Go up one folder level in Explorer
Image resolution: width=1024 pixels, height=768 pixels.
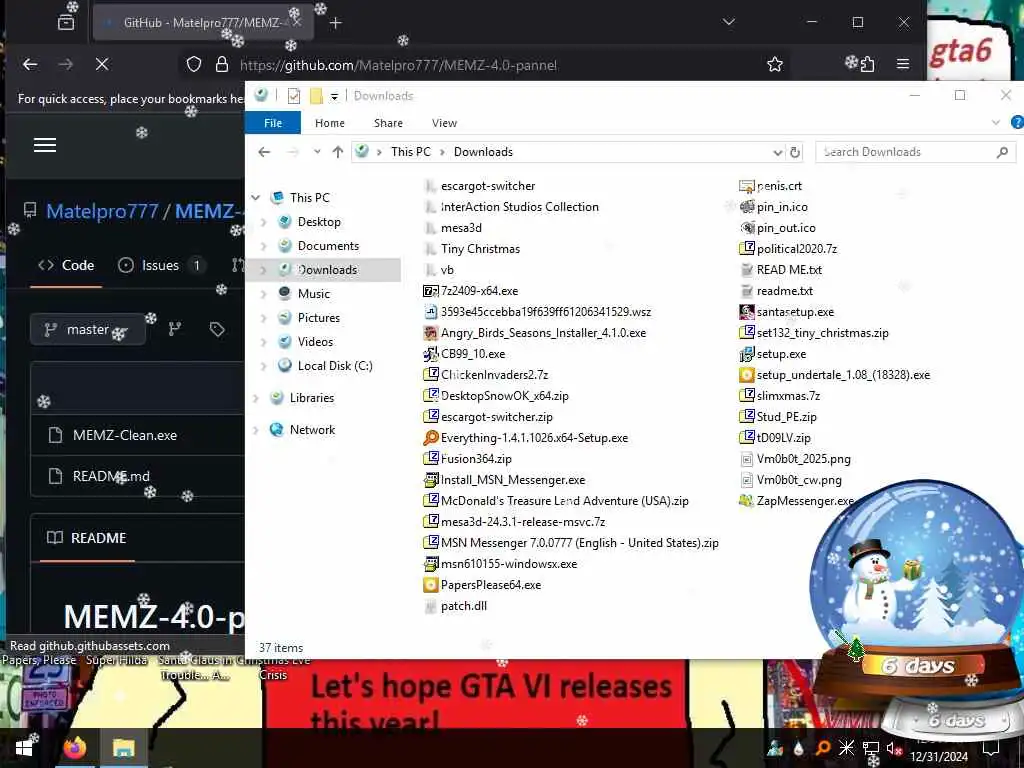coord(338,152)
